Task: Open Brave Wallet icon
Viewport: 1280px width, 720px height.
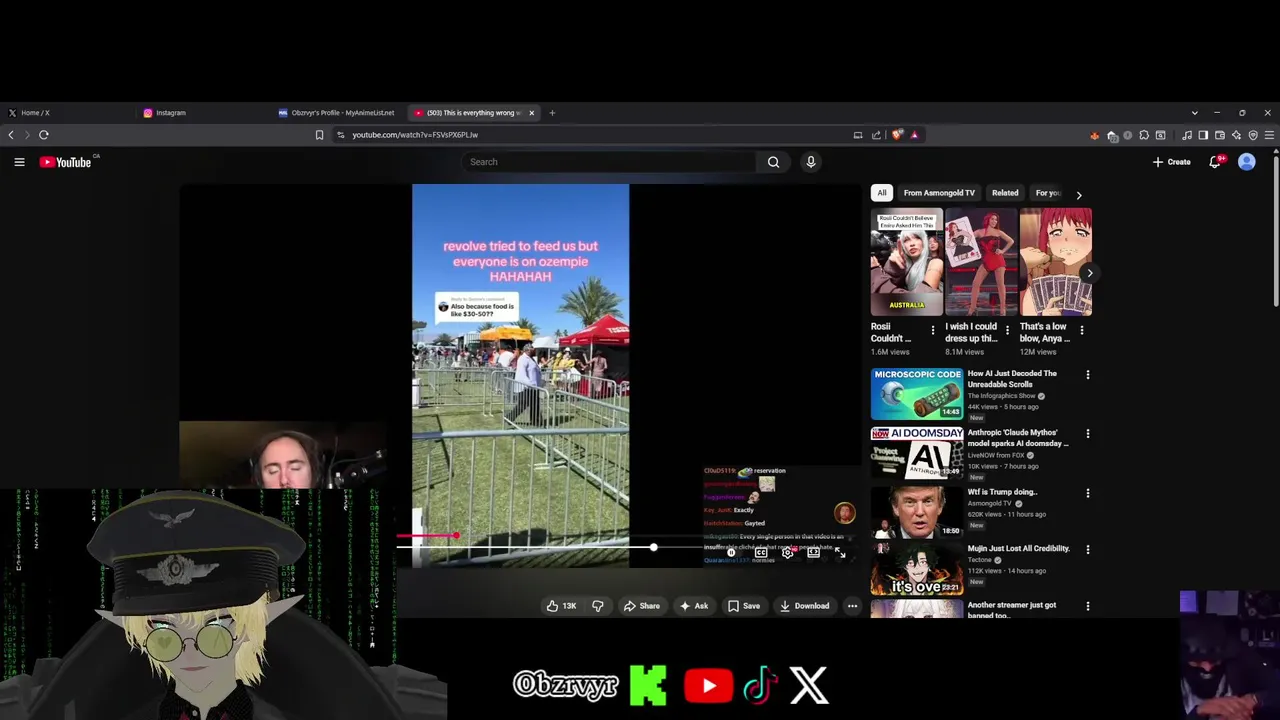Action: [x=1220, y=135]
